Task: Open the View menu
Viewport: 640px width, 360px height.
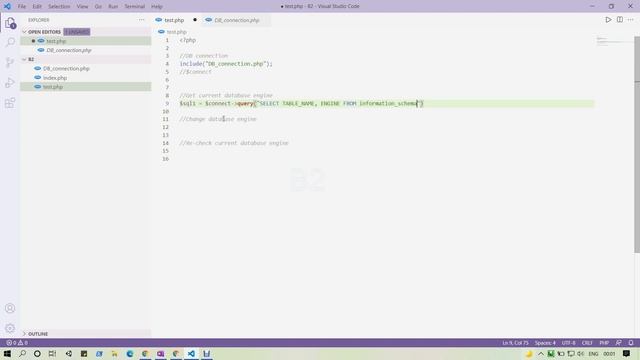Action: point(82,7)
